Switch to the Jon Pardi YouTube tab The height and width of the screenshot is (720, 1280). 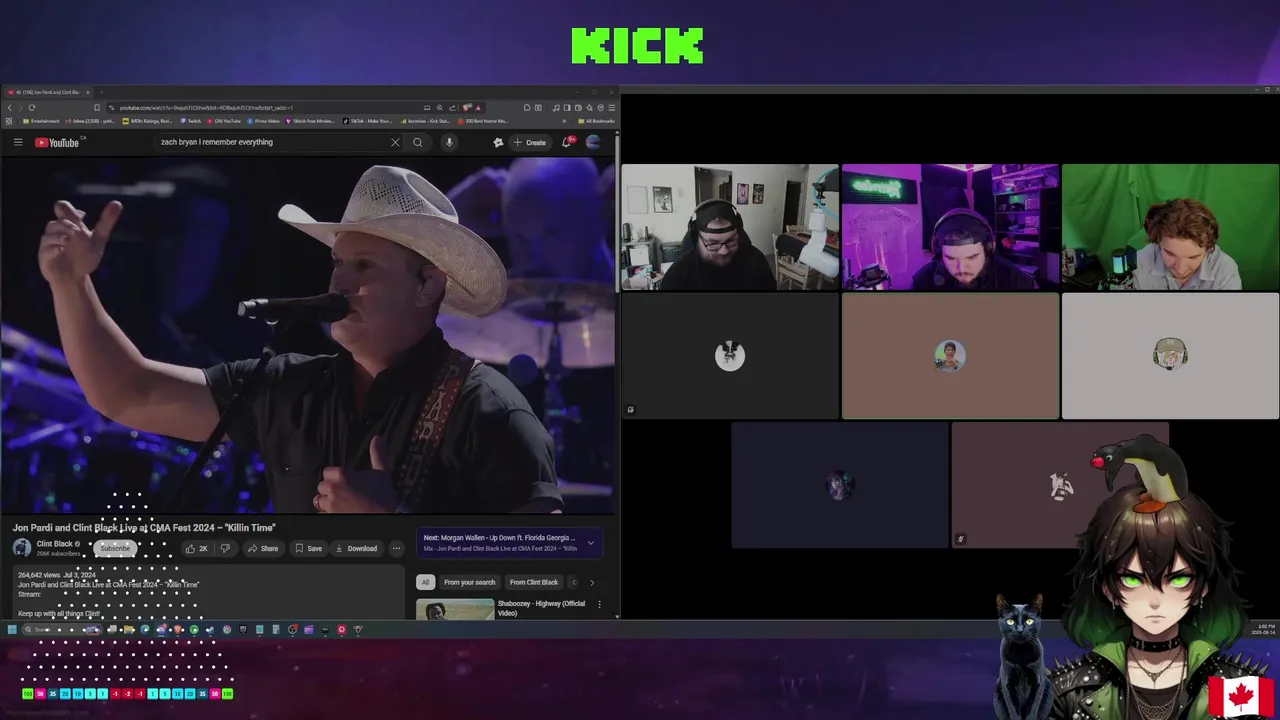pyautogui.click(x=48, y=92)
